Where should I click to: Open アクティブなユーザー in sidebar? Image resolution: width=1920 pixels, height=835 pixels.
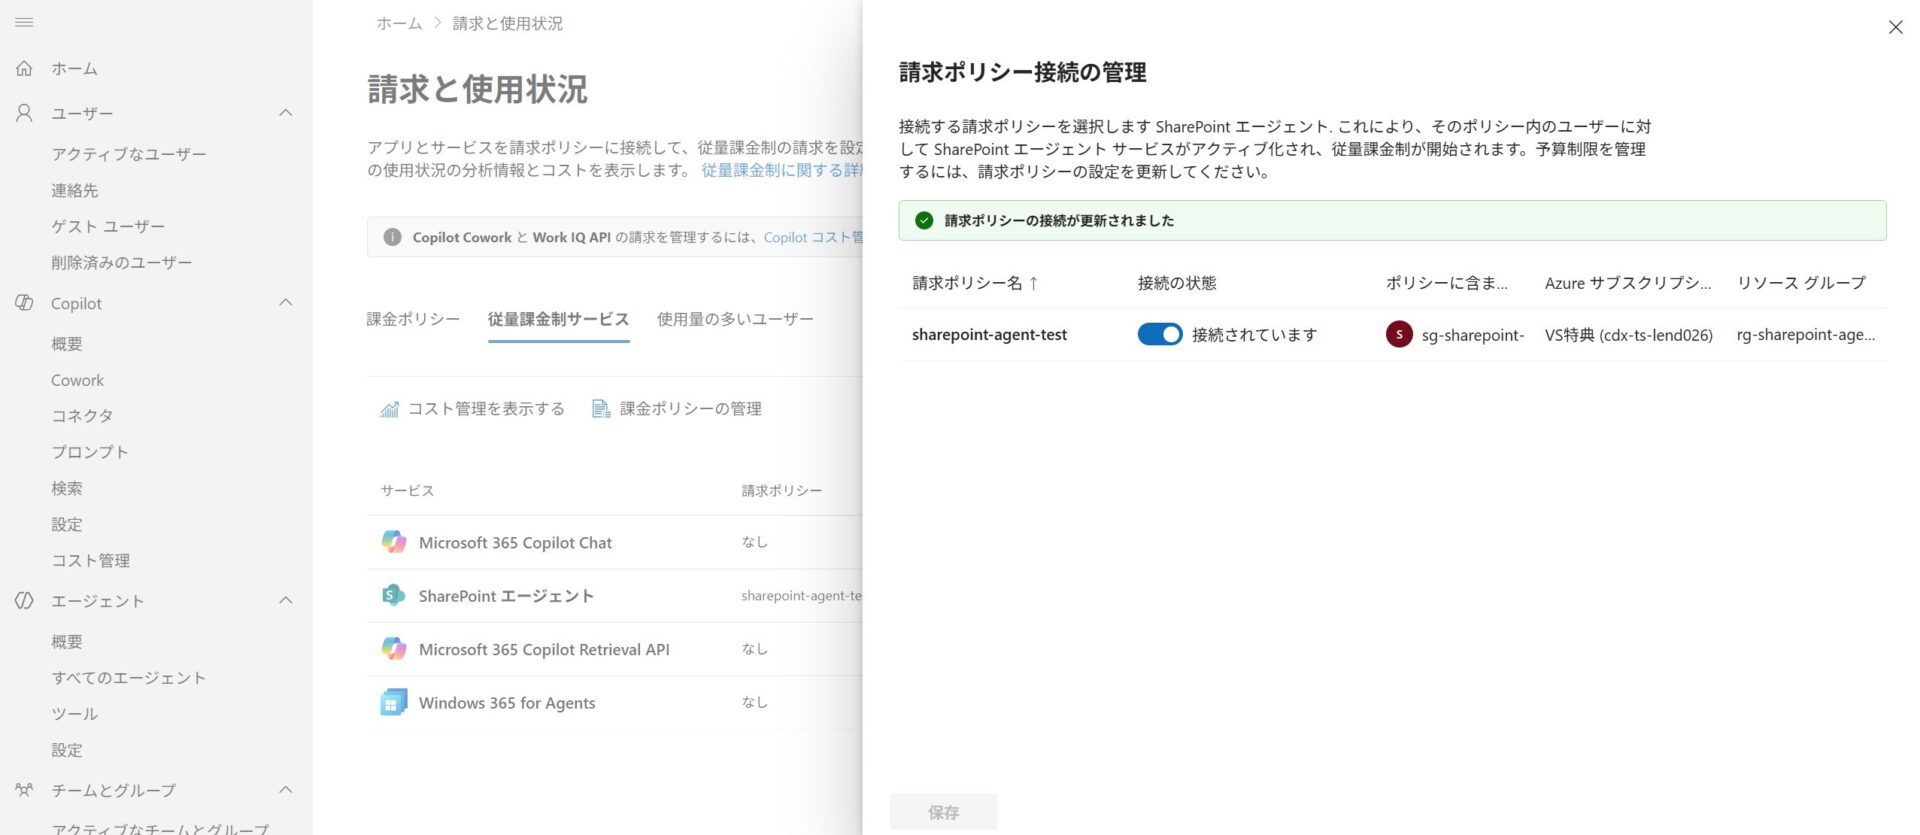129,154
